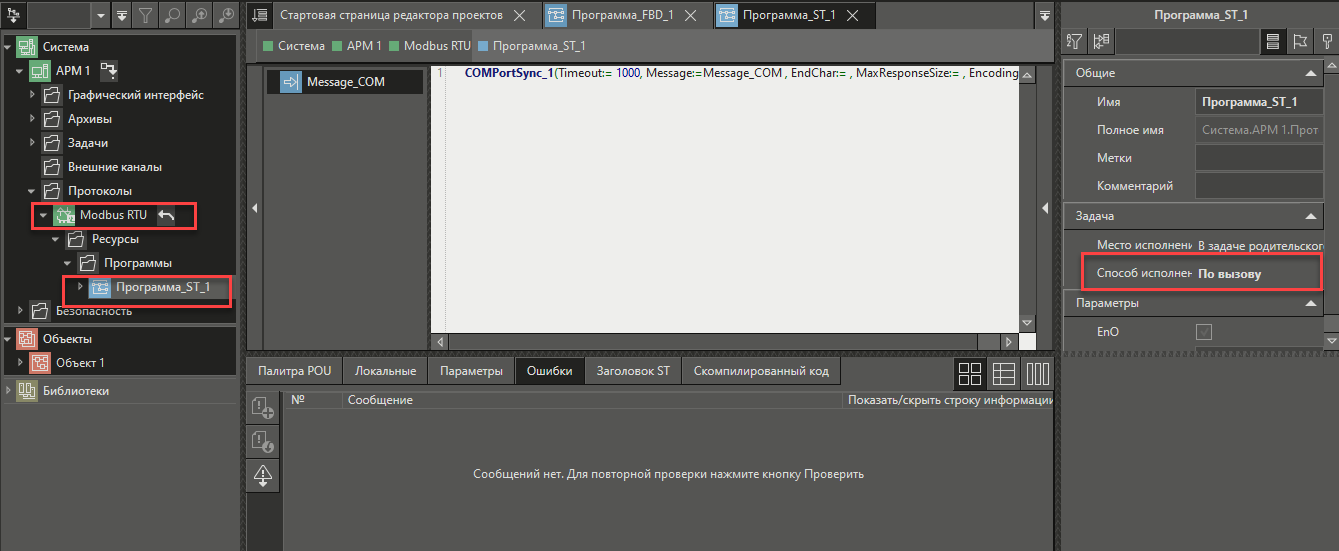Open the navigator toolbar dropdown arrow
The image size is (1339, 551).
pyautogui.click(x=101, y=15)
